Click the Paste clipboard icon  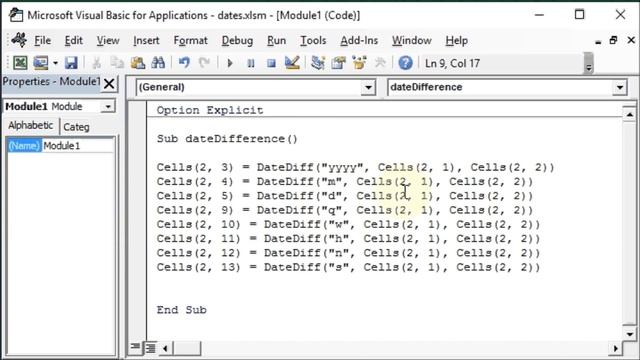click(138, 63)
